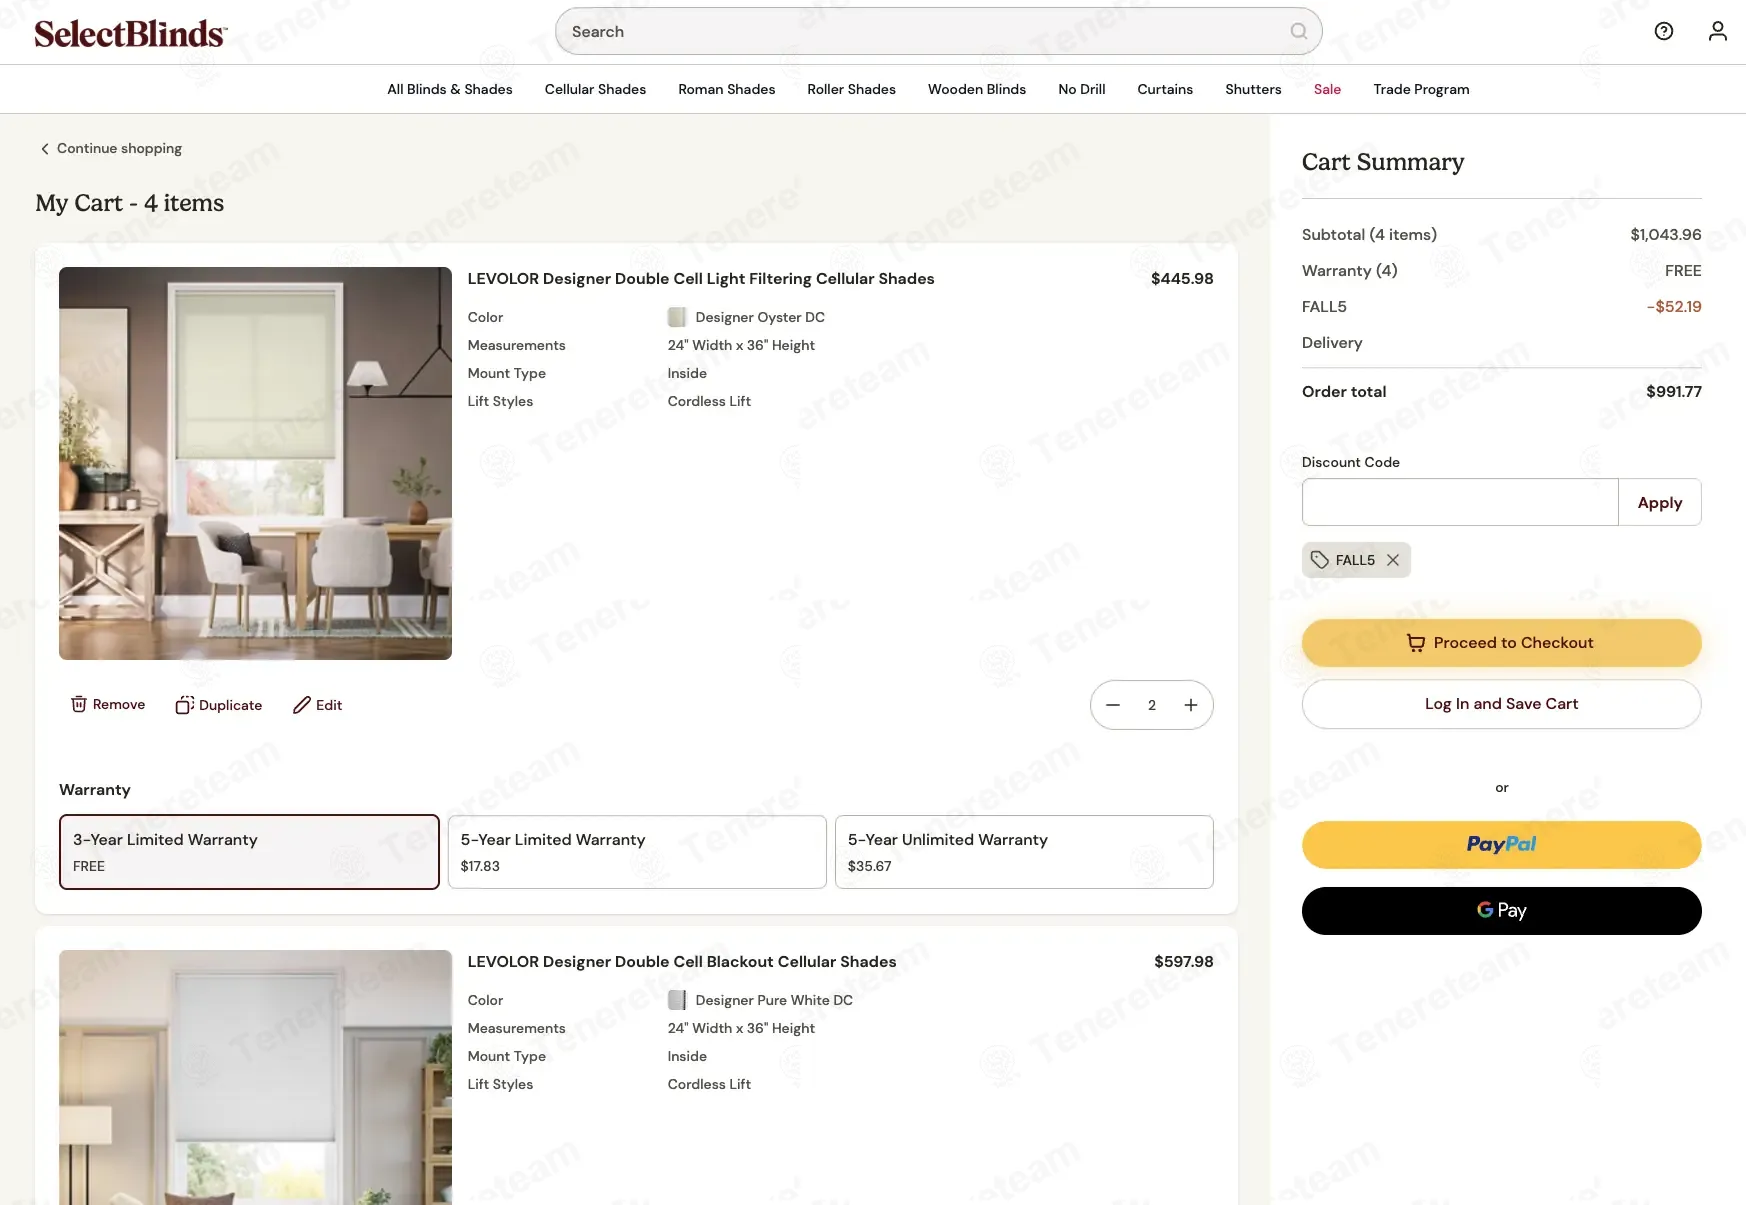This screenshot has height=1205, width=1746.
Task: Open the Blackout Cellular Shades product image
Action: pyautogui.click(x=255, y=1077)
